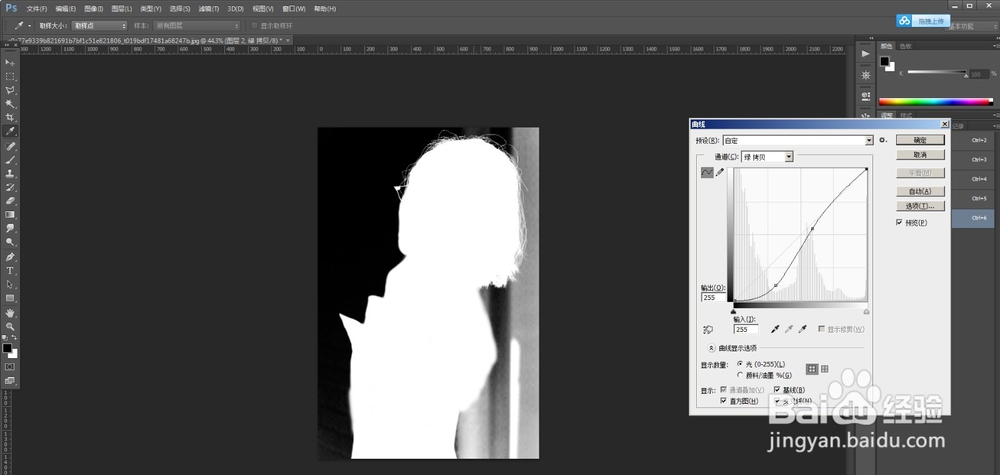Click the 拖拽上传 upload button
The height and width of the screenshot is (475, 1000).
point(923,21)
